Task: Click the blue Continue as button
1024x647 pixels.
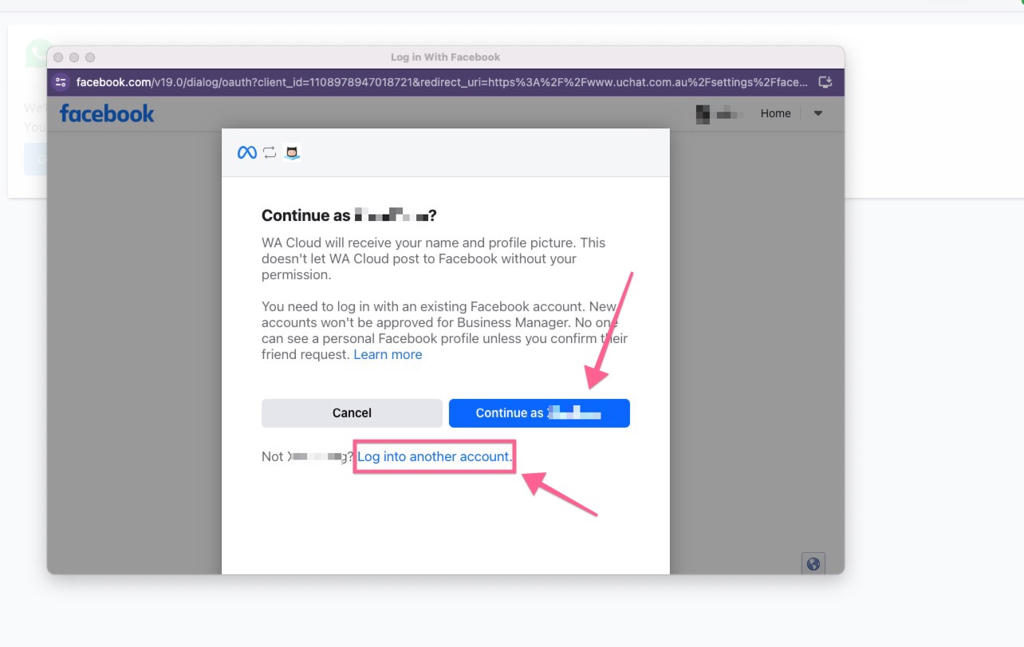Action: pyautogui.click(x=539, y=413)
